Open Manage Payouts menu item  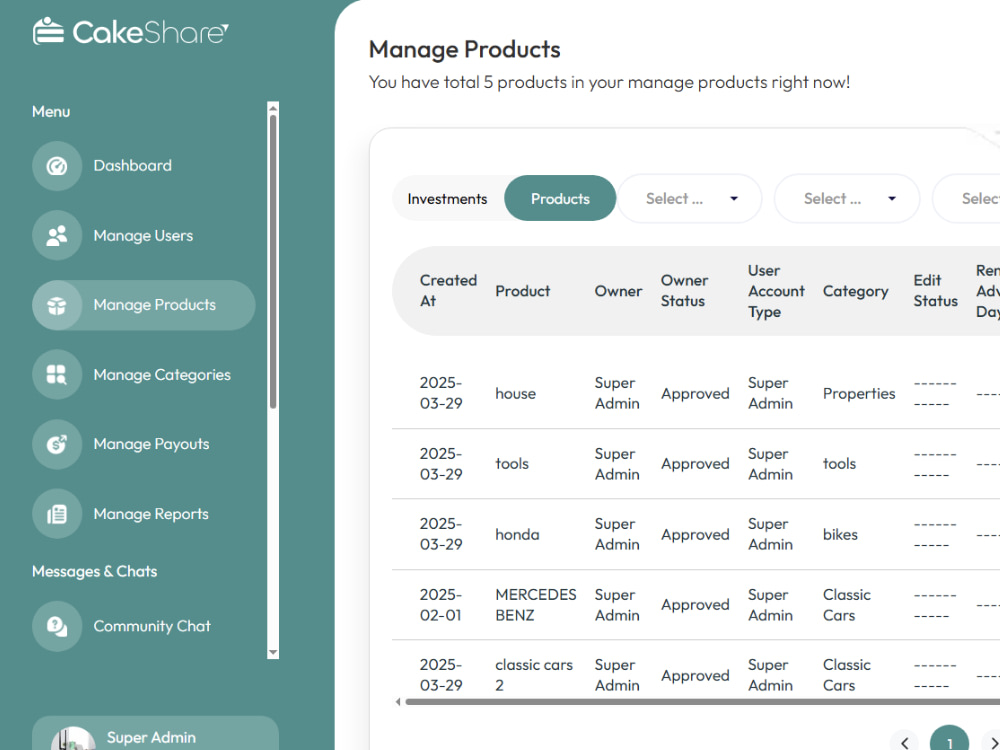pos(143,444)
